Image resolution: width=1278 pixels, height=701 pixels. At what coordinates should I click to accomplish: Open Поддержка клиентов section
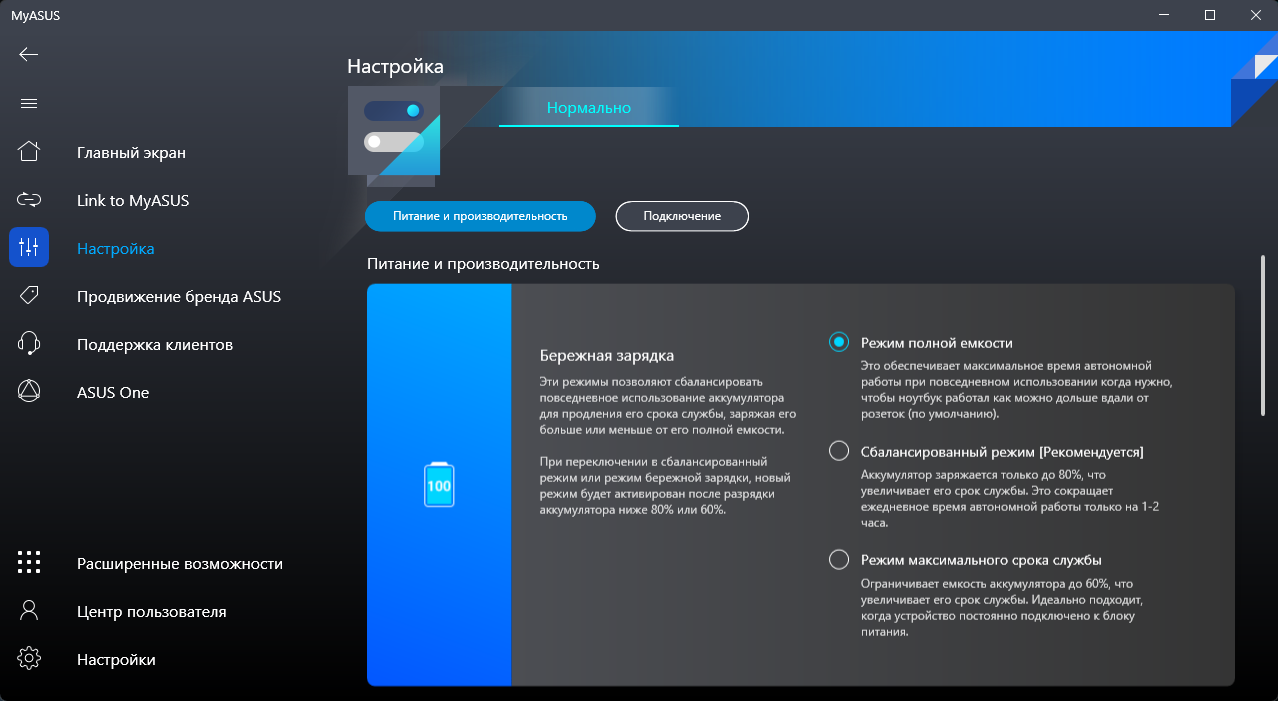point(155,345)
